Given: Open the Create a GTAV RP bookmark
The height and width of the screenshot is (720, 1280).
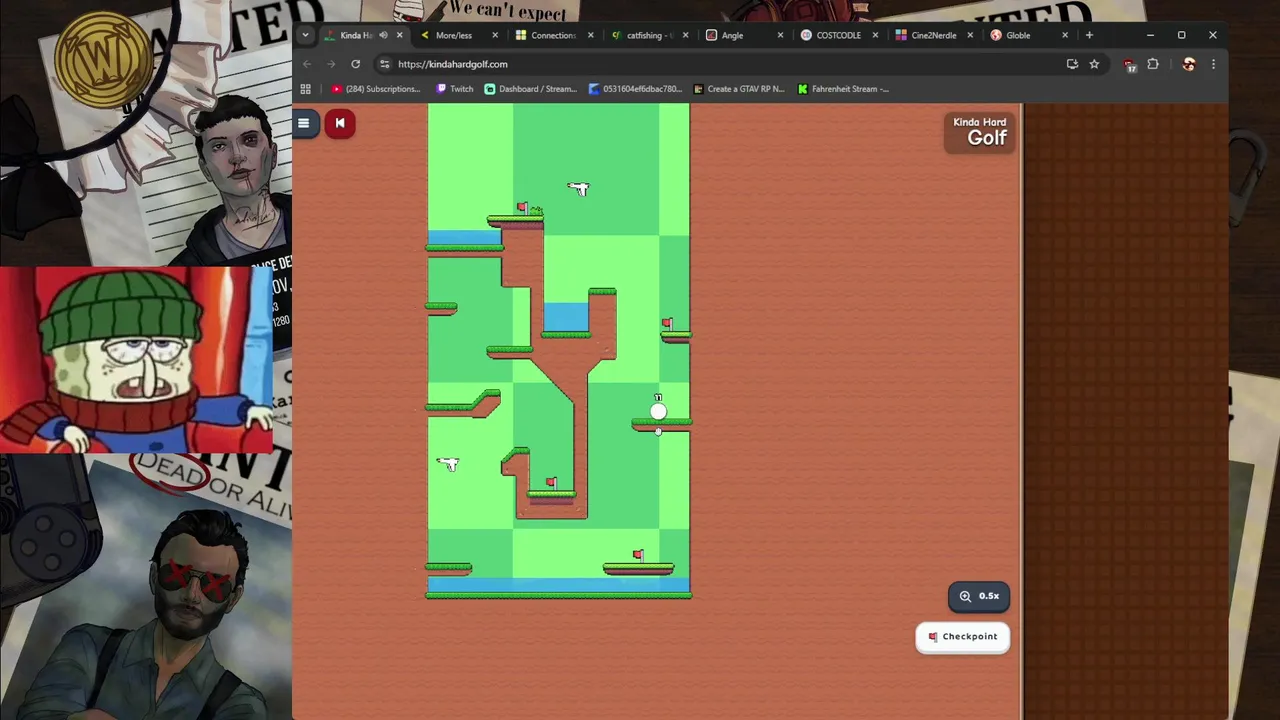Looking at the screenshot, I should (x=739, y=89).
